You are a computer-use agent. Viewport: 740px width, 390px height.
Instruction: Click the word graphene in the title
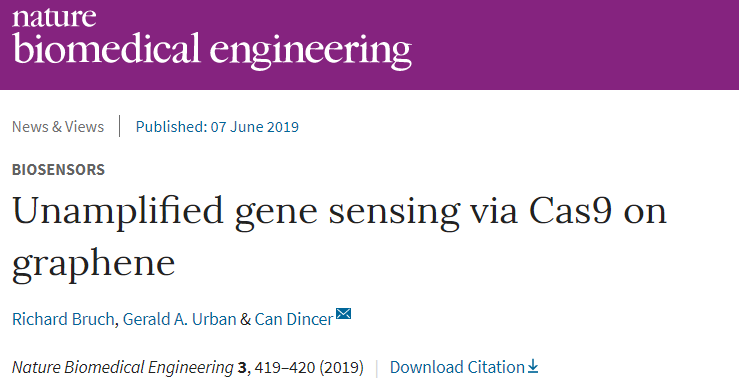93,264
